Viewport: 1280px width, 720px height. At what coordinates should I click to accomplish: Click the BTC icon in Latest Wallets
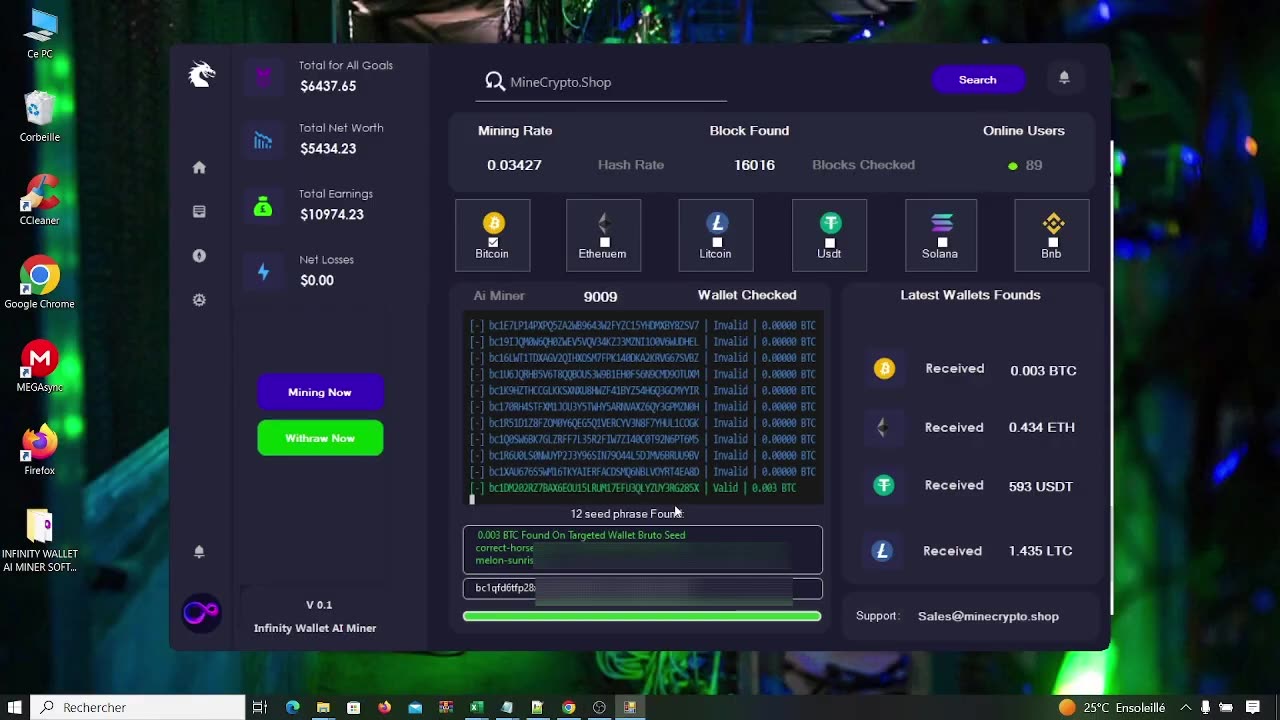884,369
